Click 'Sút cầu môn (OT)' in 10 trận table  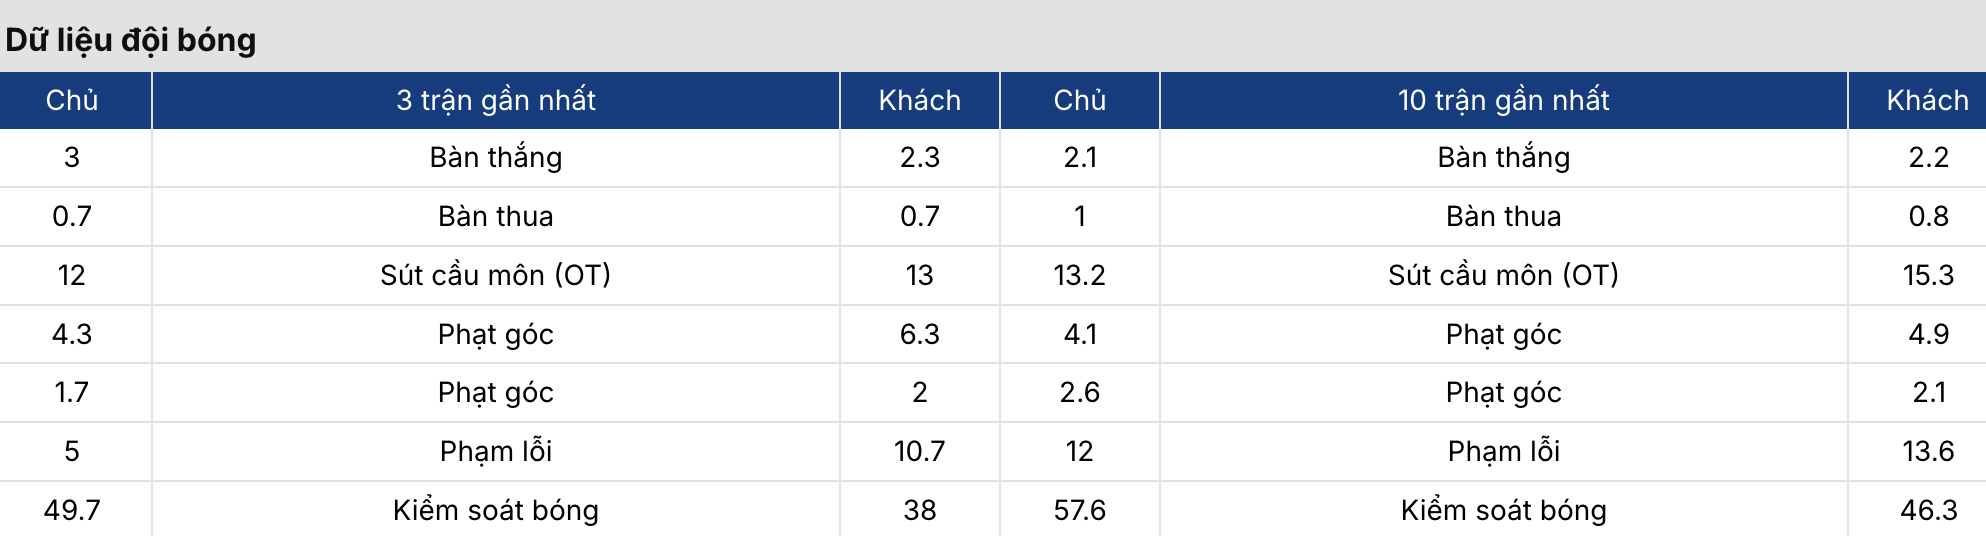(1504, 275)
